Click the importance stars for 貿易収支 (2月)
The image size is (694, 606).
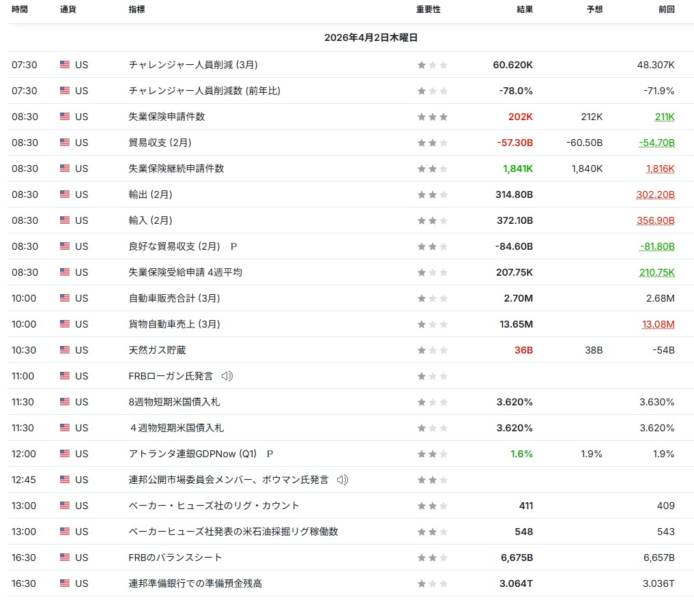coord(432,143)
